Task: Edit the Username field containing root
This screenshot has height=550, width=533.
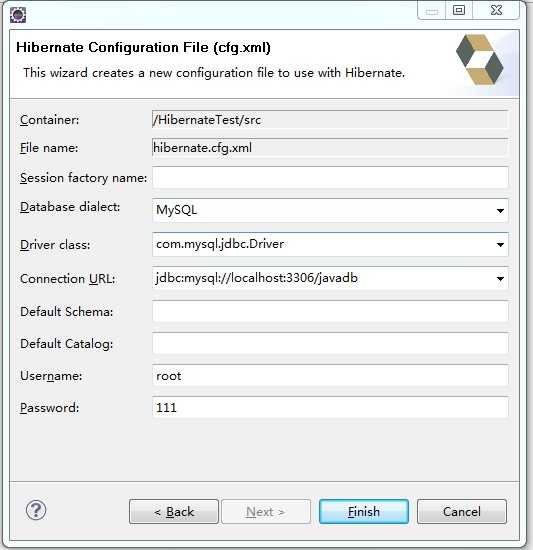Action: pos(330,376)
